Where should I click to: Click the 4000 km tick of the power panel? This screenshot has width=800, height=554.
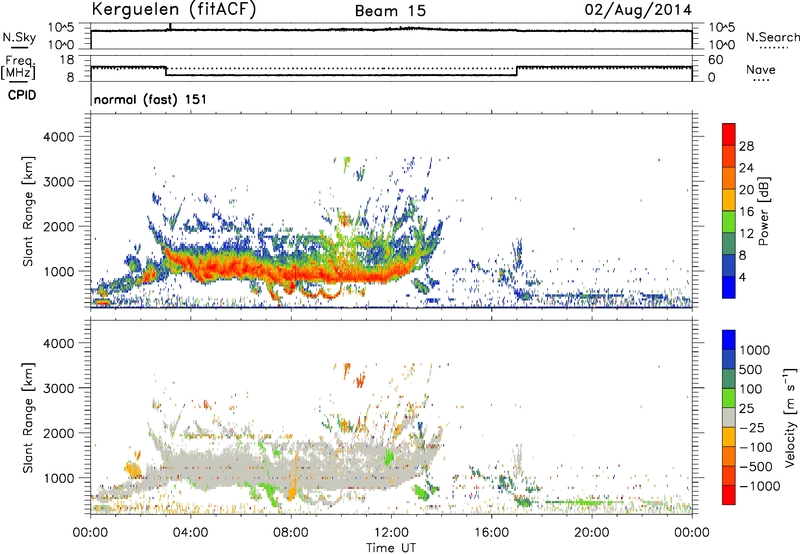click(x=59, y=137)
